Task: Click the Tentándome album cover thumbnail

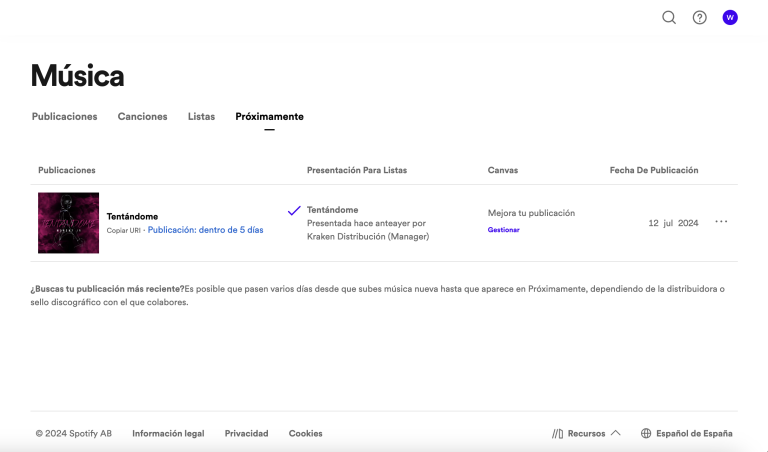Action: (x=68, y=222)
